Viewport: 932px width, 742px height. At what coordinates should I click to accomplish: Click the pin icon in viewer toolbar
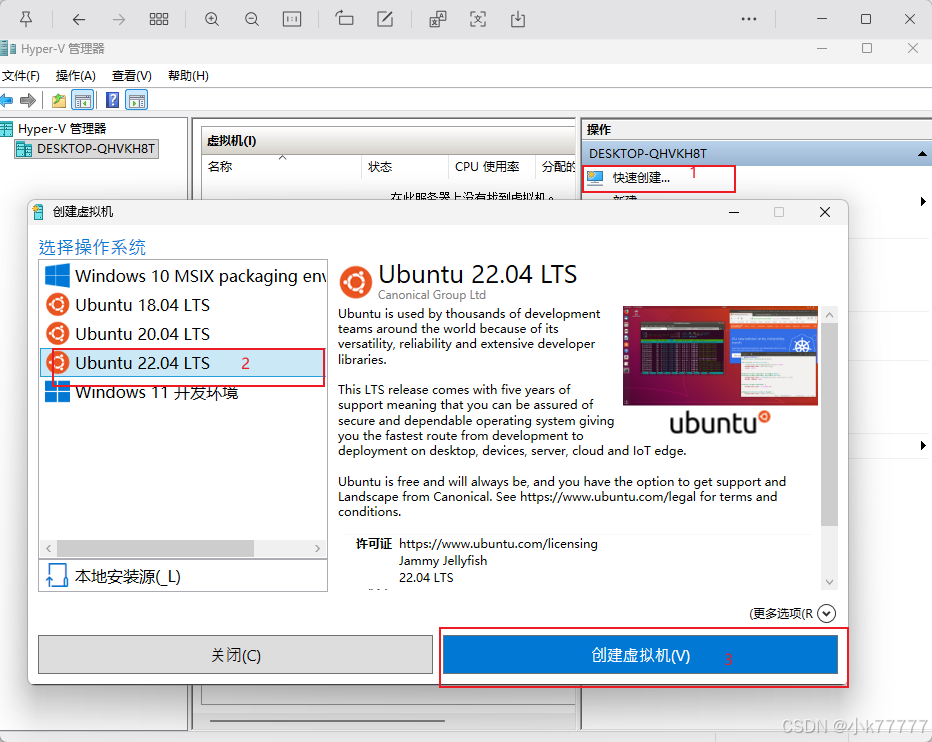pyautogui.click(x=26, y=19)
